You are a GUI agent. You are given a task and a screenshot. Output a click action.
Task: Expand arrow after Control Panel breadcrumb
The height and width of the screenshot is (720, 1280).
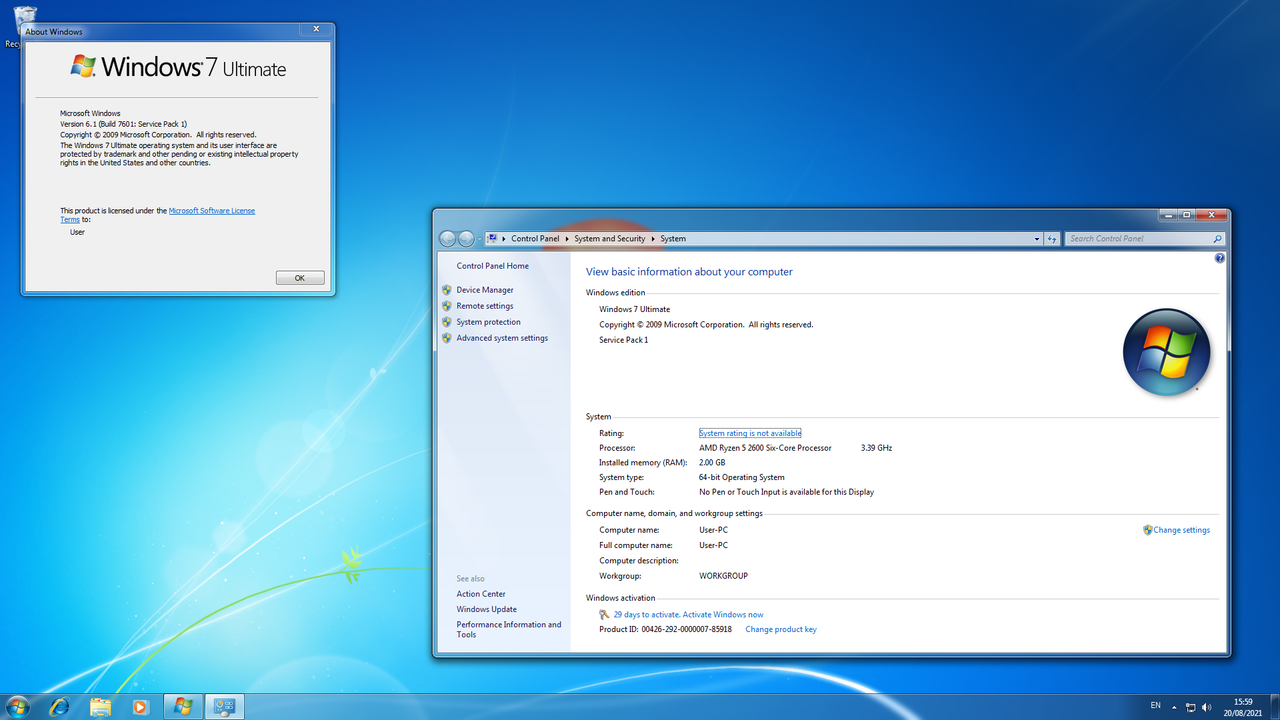click(x=567, y=239)
